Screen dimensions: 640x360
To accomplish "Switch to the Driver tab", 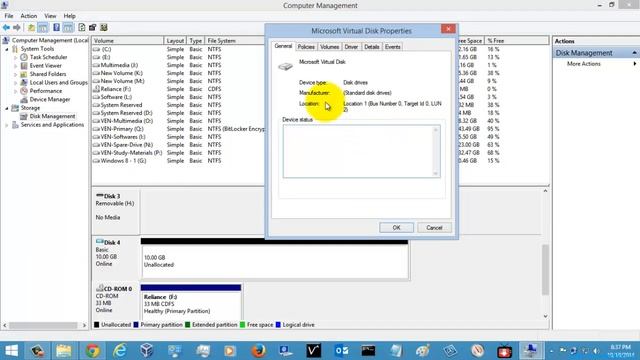I will point(351,47).
